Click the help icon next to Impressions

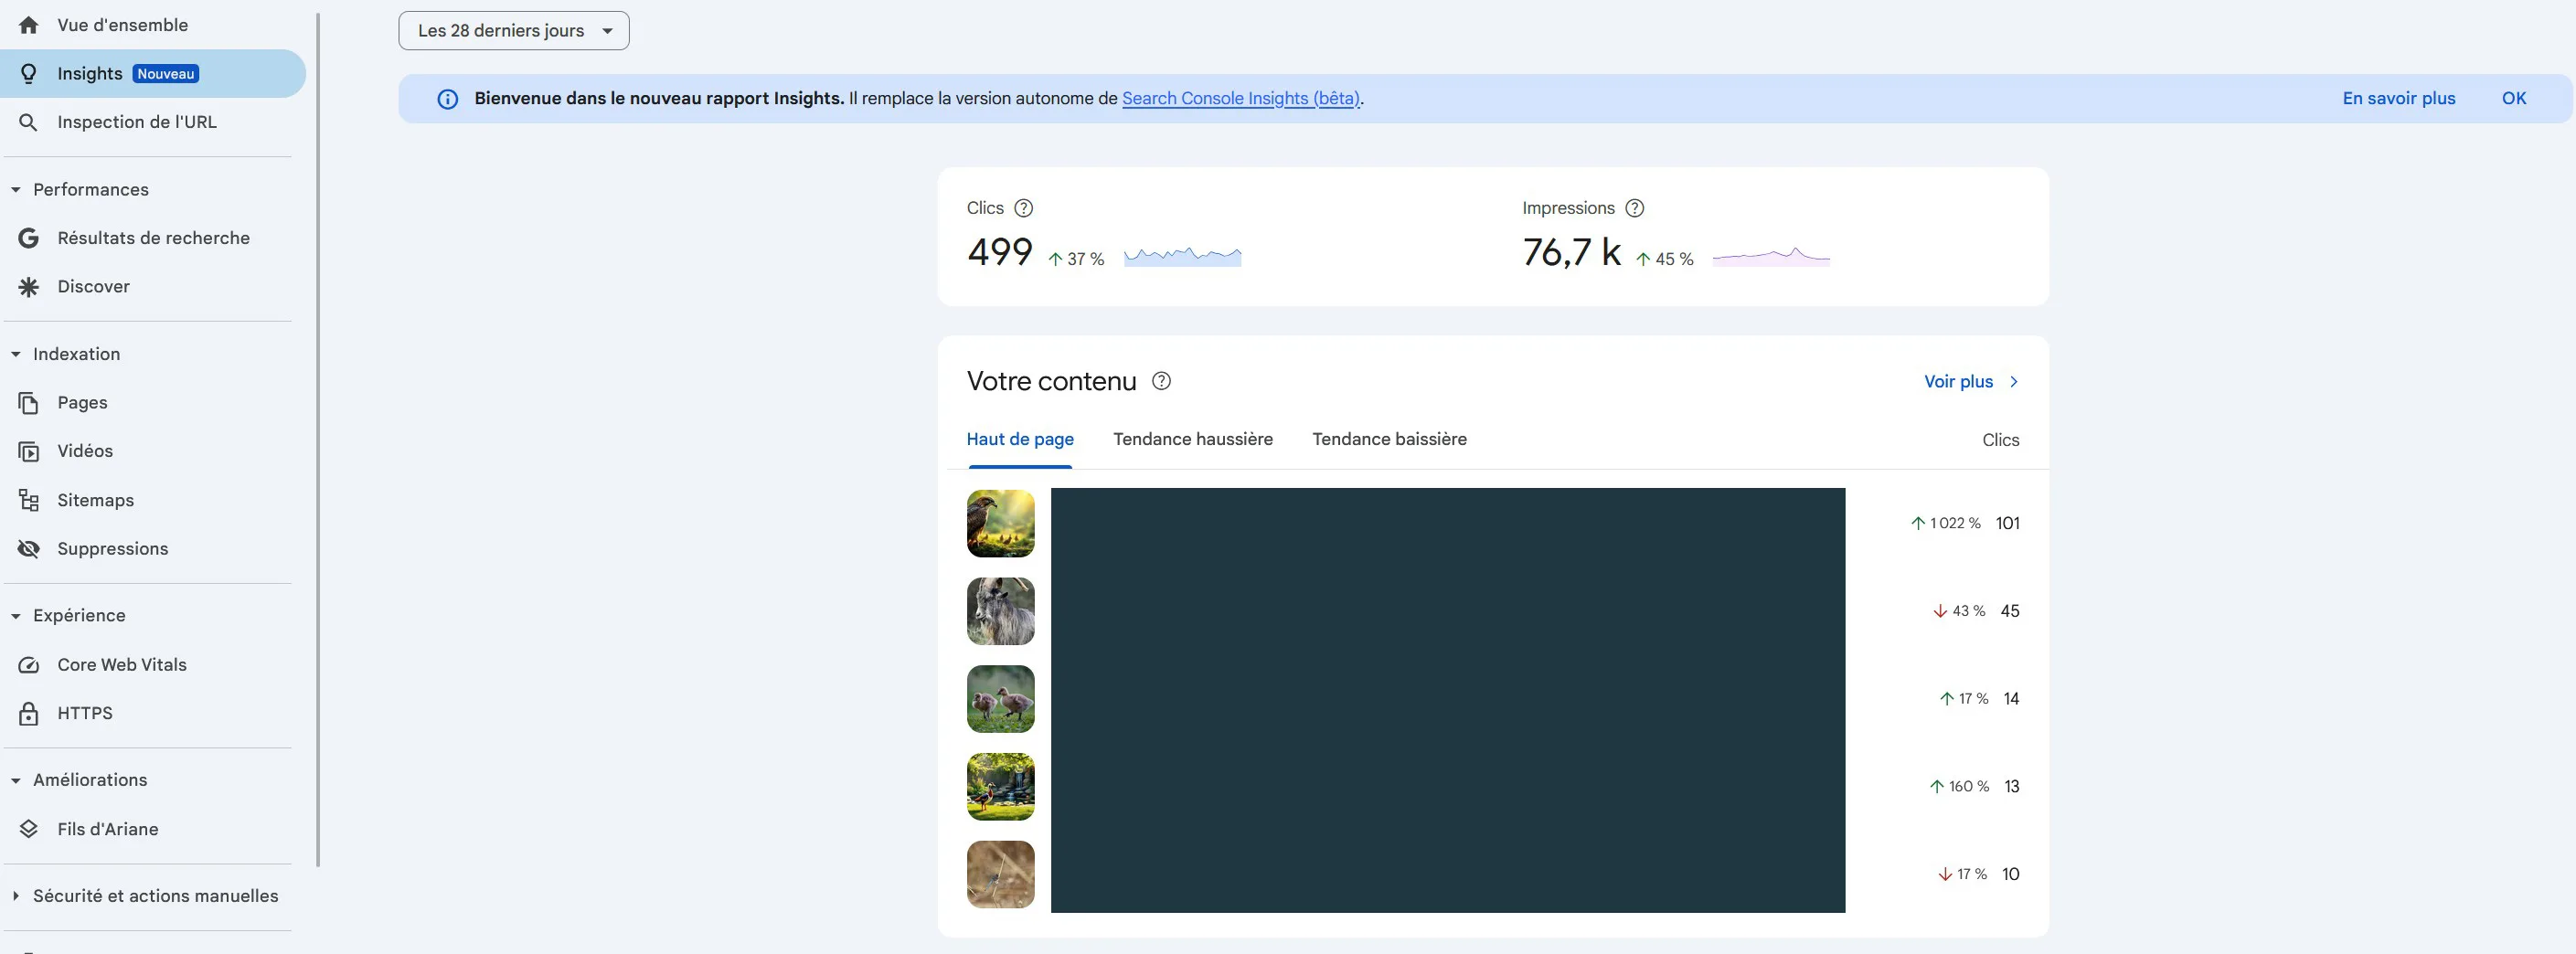(x=1634, y=208)
